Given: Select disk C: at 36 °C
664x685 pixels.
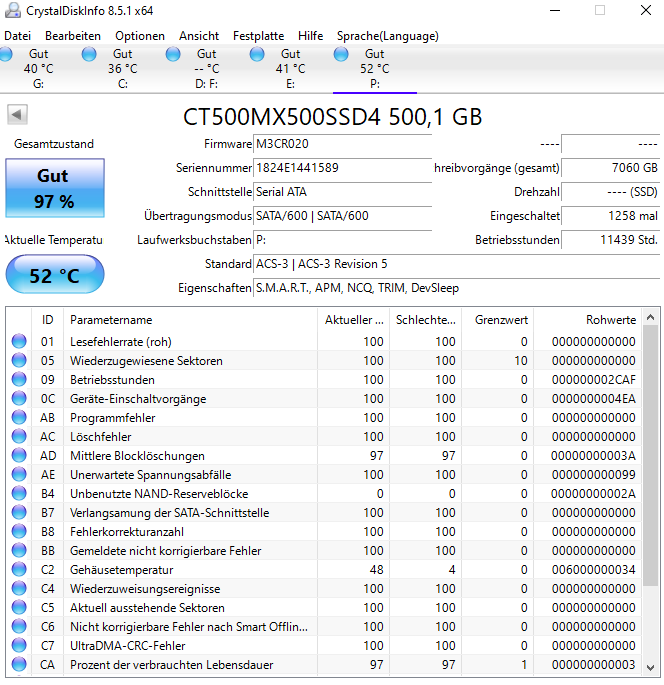Looking at the screenshot, I should [122, 69].
